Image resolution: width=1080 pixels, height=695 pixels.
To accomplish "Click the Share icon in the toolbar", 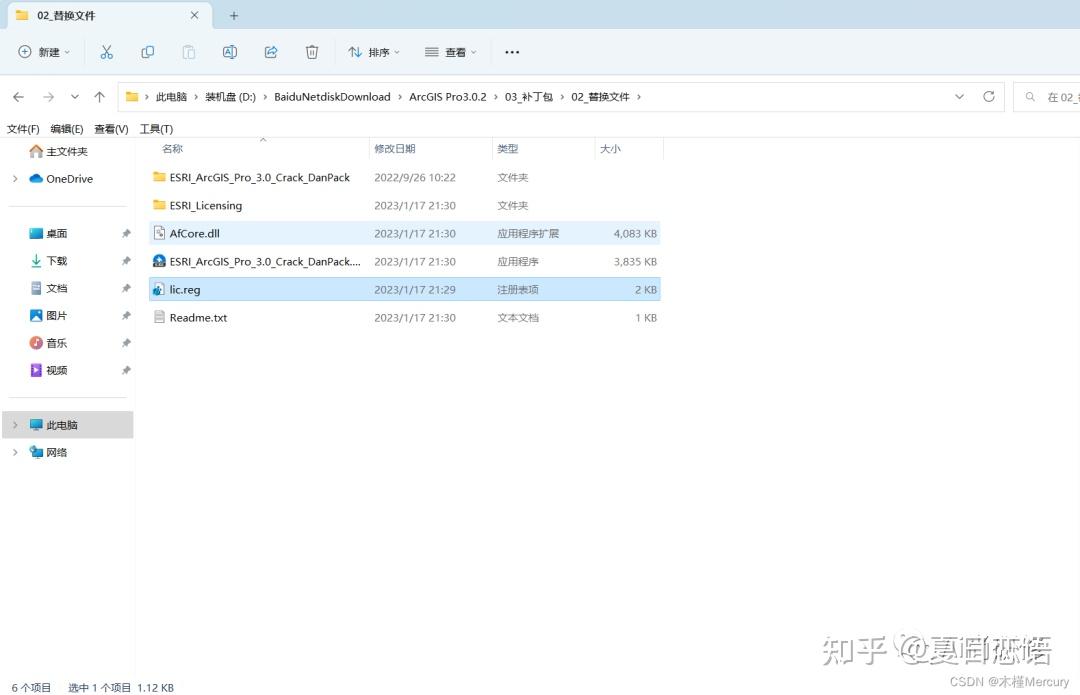I will click(270, 52).
